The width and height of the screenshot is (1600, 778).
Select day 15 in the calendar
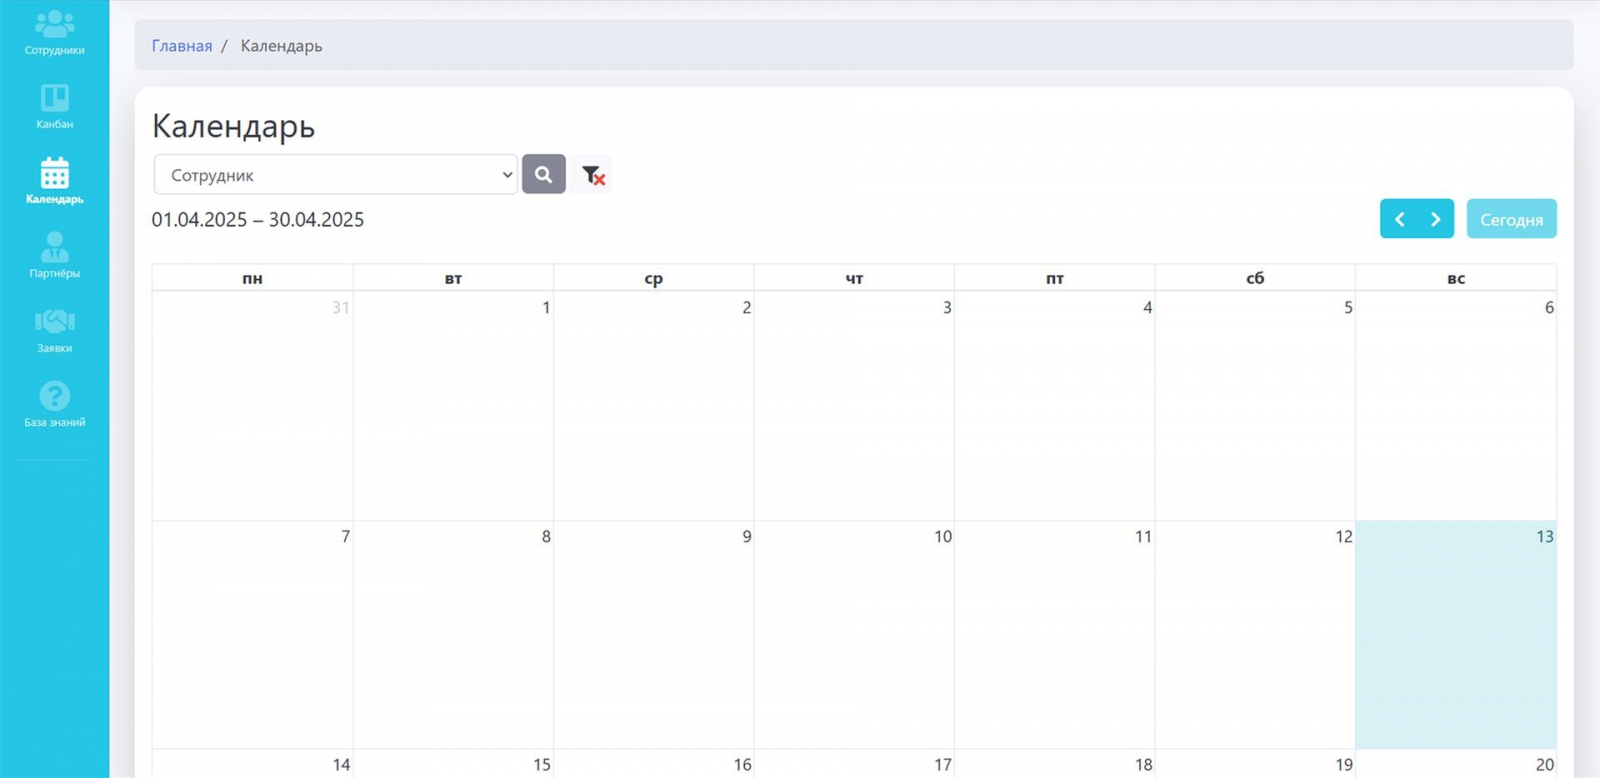point(453,764)
